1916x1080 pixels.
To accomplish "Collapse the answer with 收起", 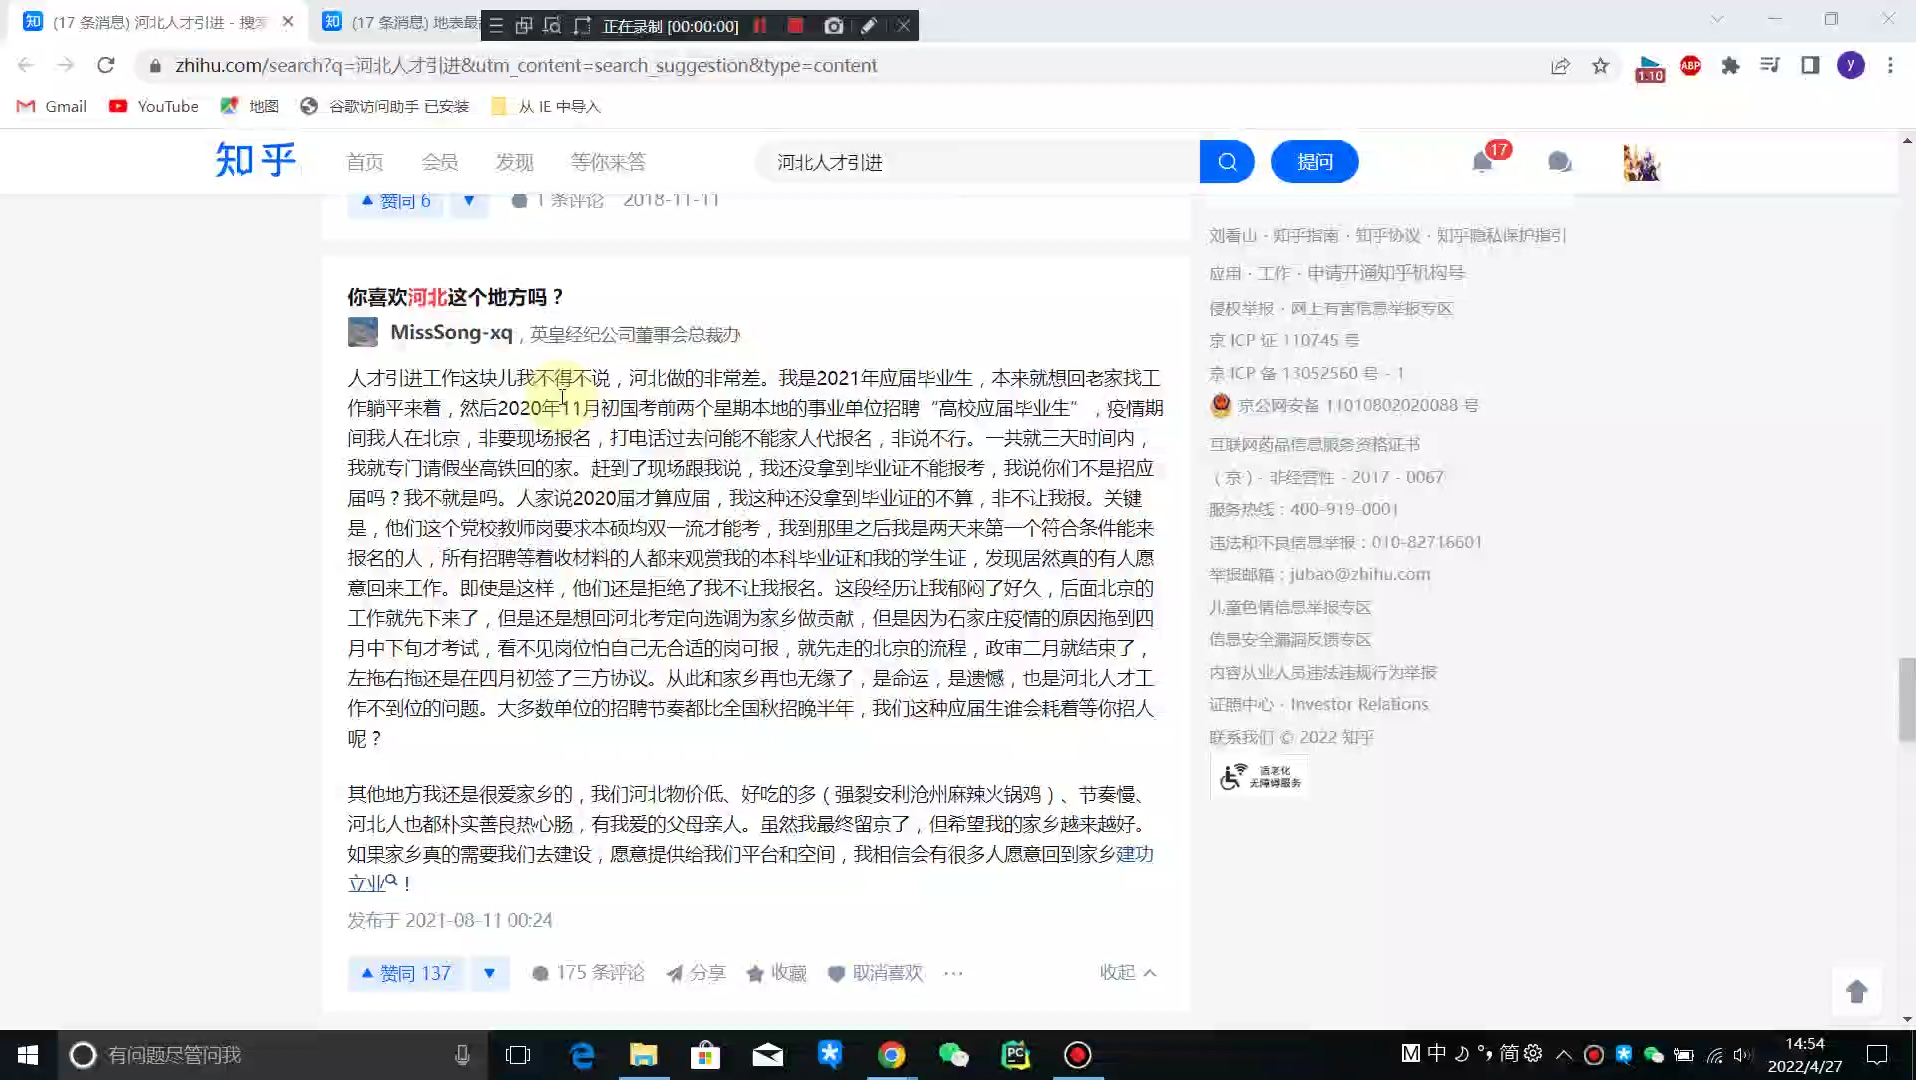I will coord(1128,972).
